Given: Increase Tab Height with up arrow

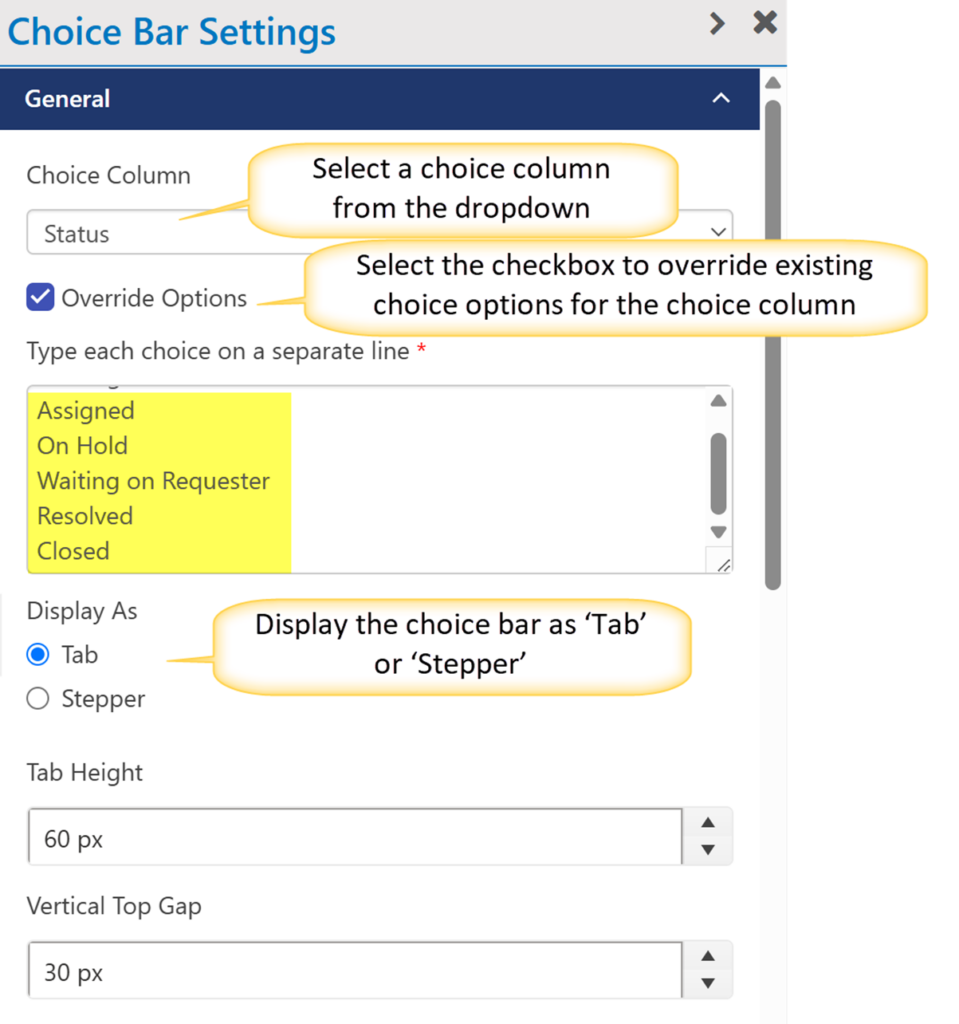Looking at the screenshot, I should click(708, 823).
